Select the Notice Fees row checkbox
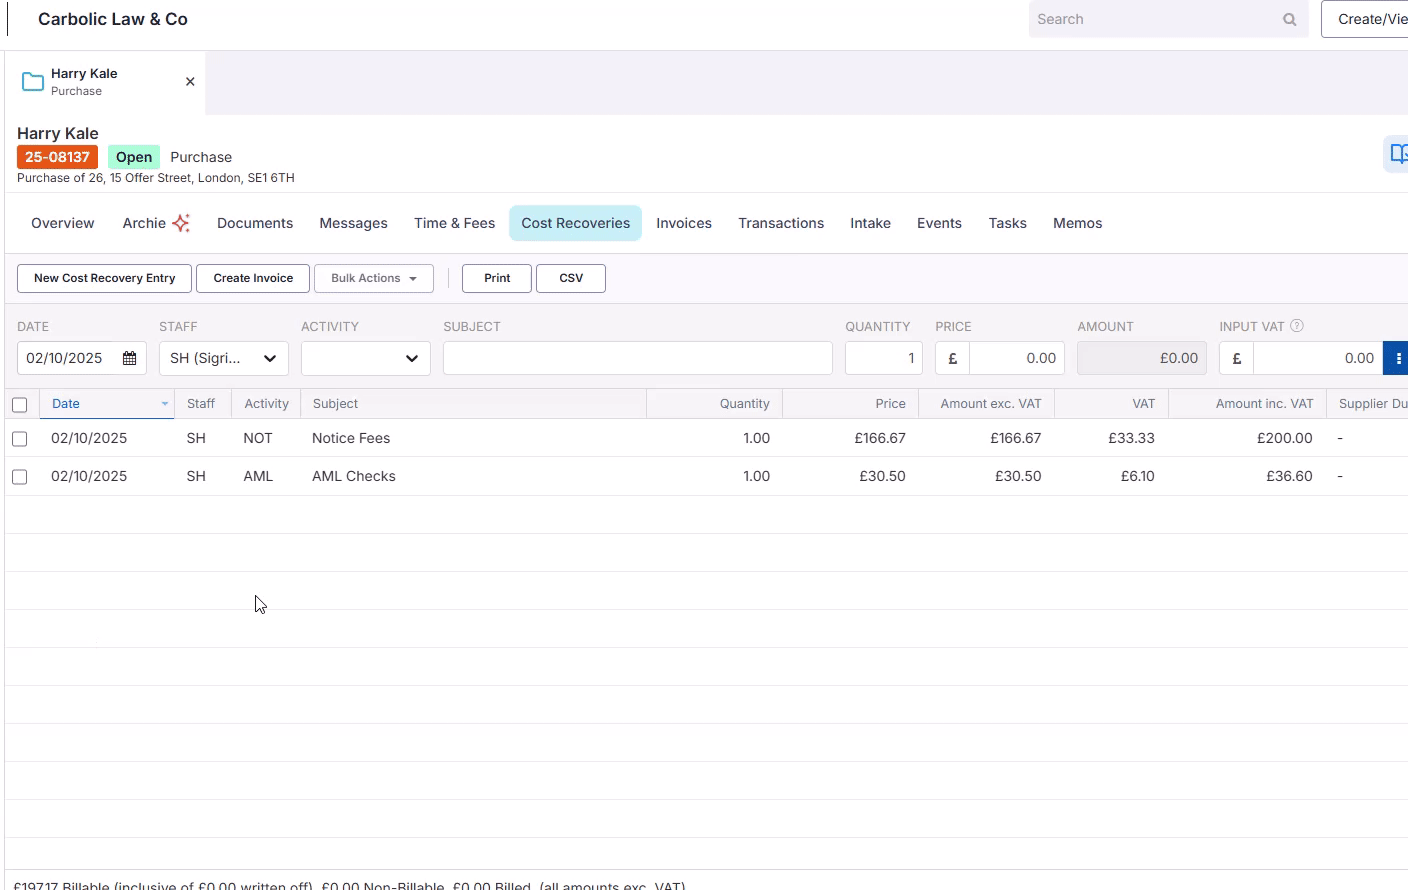Screen dimensions: 1408x890 [x=20, y=439]
